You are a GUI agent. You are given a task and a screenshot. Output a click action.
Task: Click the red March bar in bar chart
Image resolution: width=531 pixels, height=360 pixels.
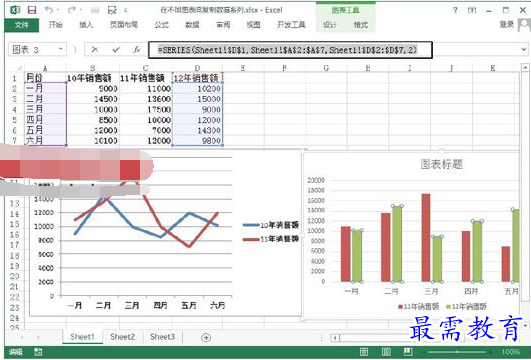(426, 238)
